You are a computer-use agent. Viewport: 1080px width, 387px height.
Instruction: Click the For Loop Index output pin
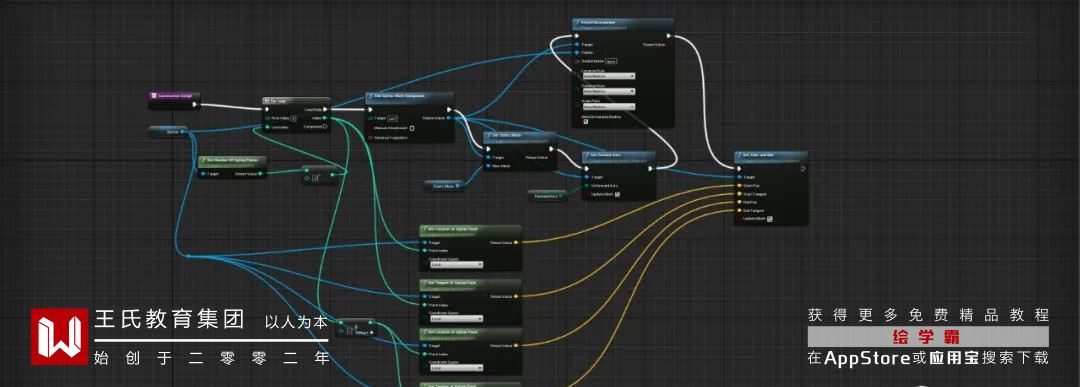[325, 118]
